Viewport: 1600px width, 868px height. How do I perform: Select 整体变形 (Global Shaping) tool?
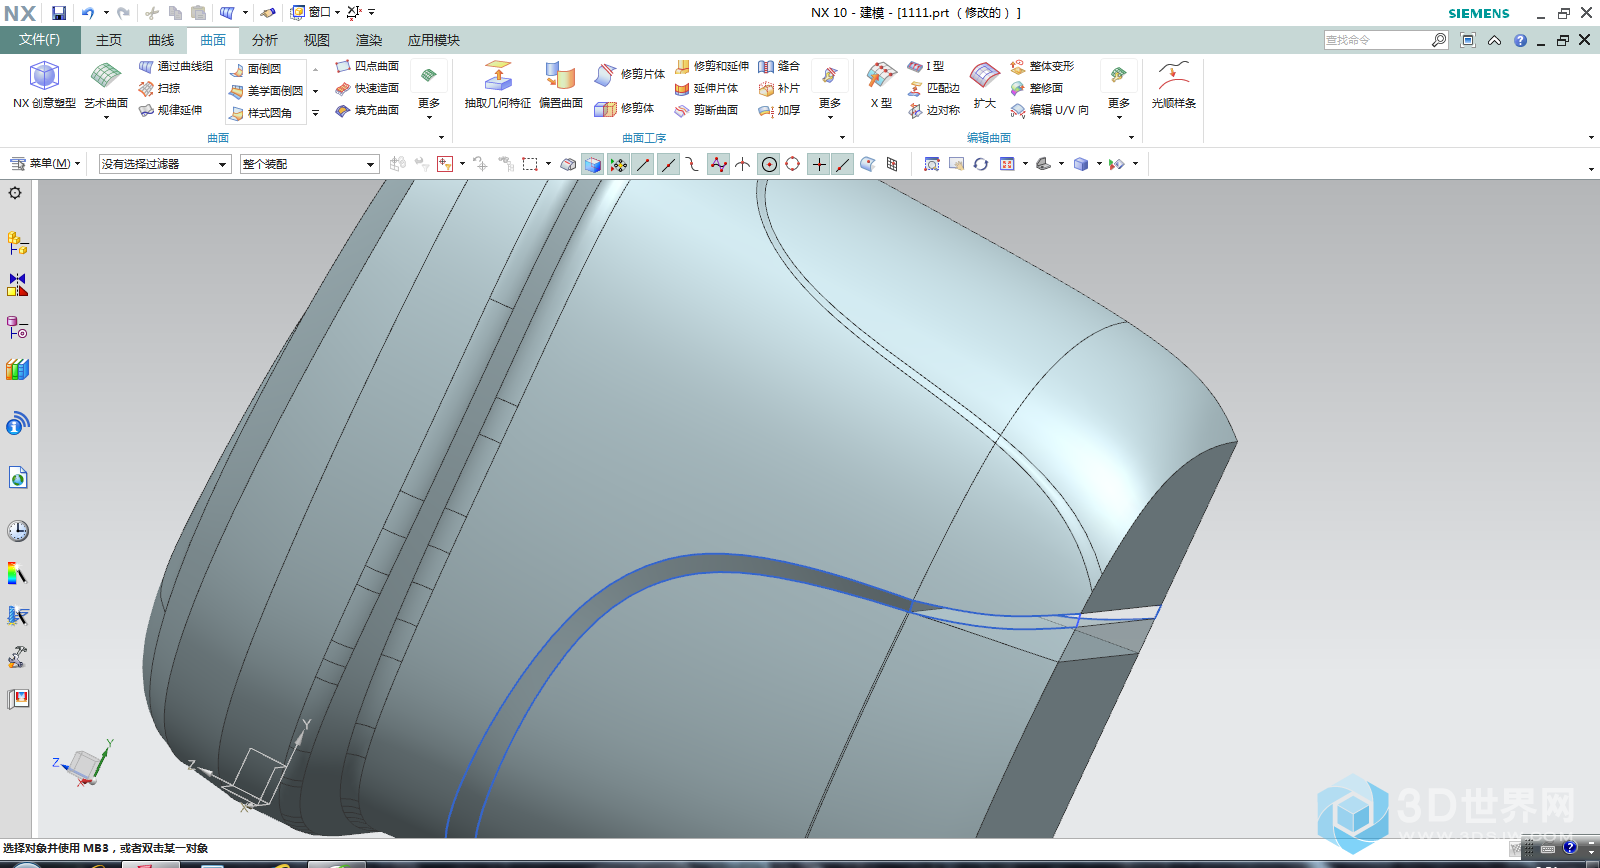point(1042,66)
